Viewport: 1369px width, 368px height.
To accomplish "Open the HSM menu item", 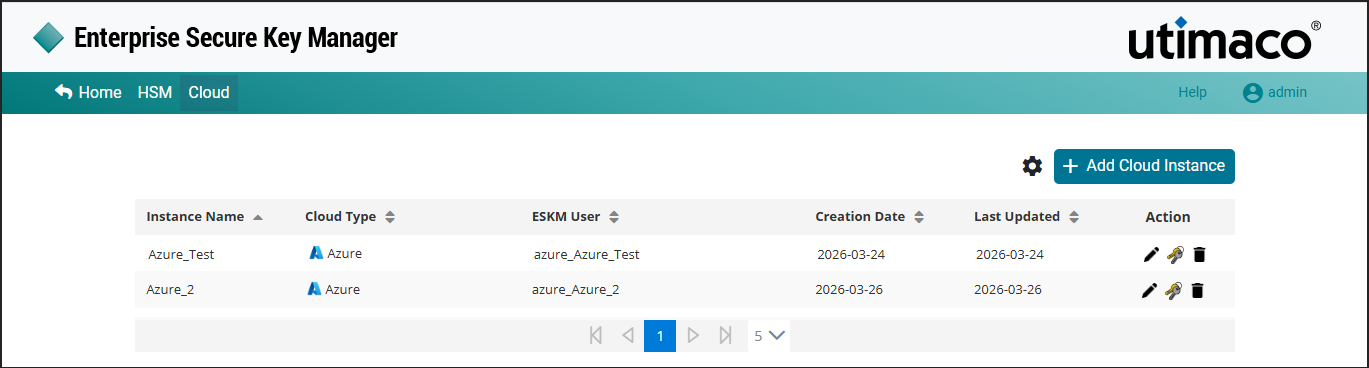I will (x=155, y=93).
